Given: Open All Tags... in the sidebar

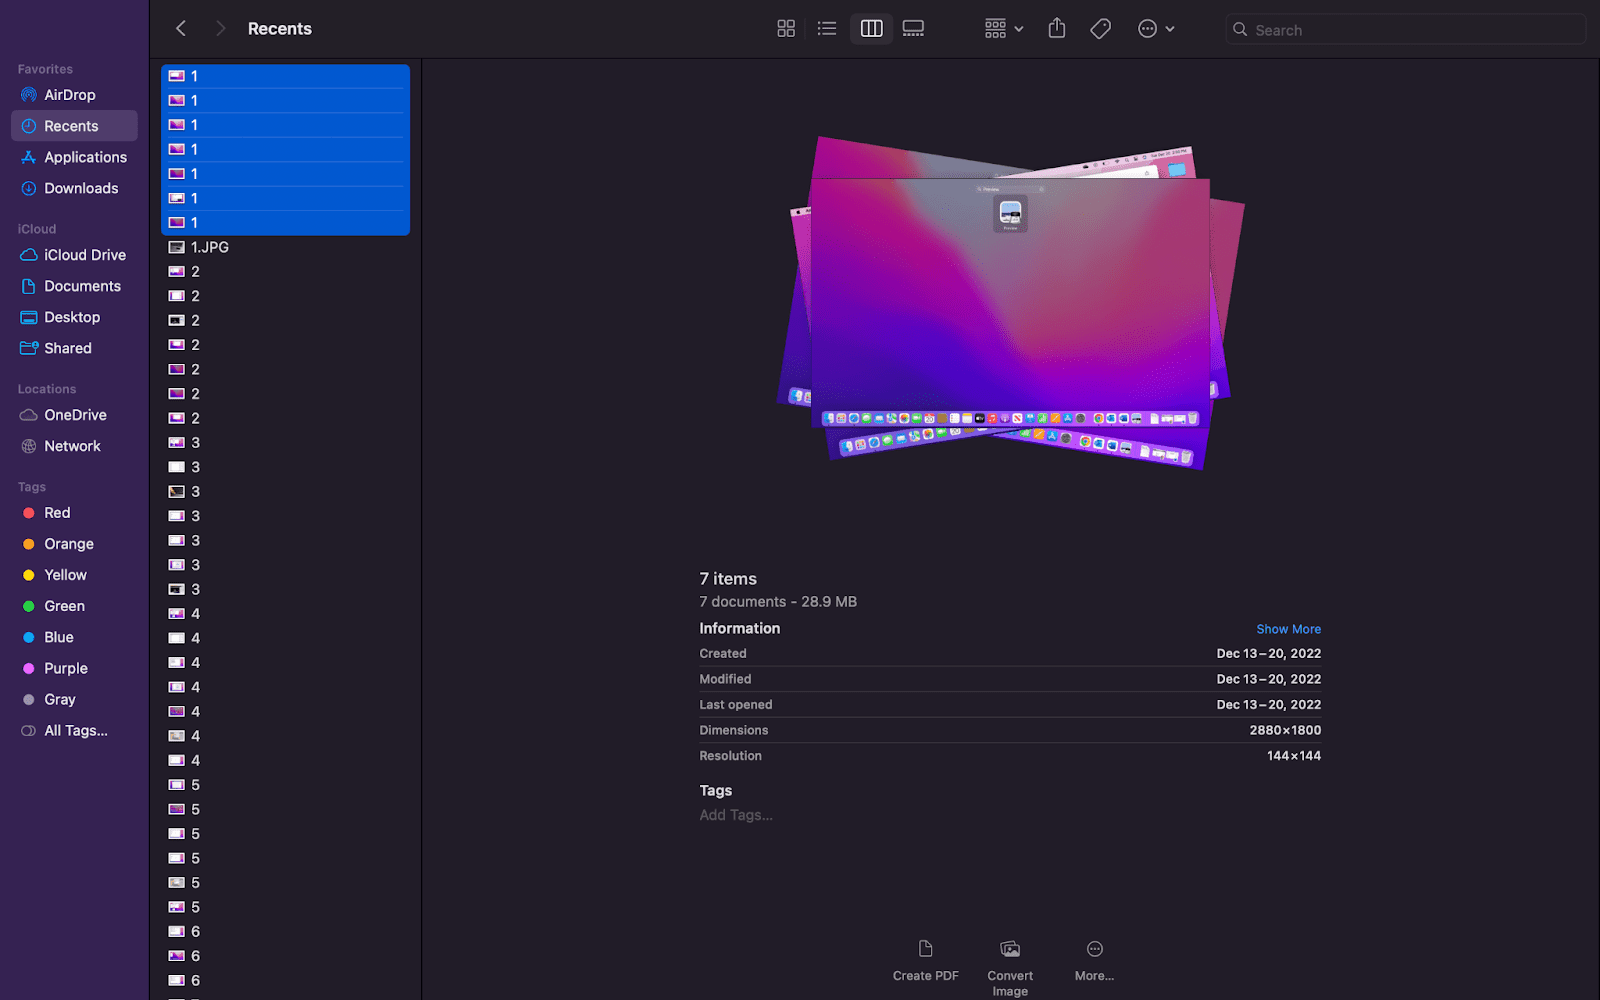Looking at the screenshot, I should [74, 731].
